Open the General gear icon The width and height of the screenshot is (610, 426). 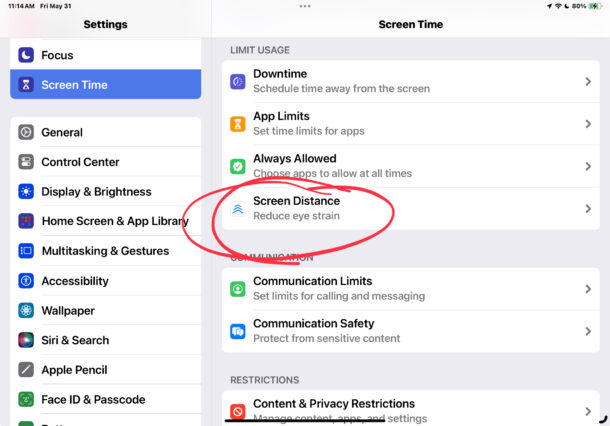(26, 132)
